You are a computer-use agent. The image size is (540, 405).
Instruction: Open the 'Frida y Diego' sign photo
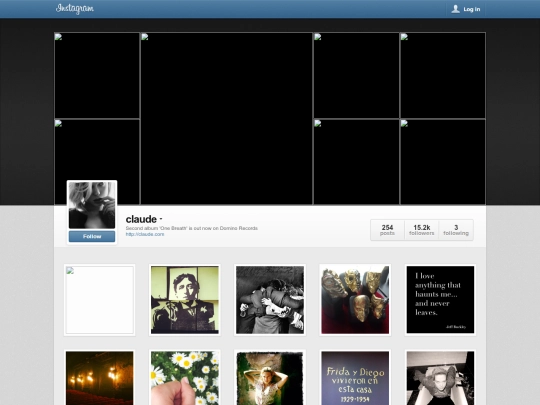pos(355,378)
